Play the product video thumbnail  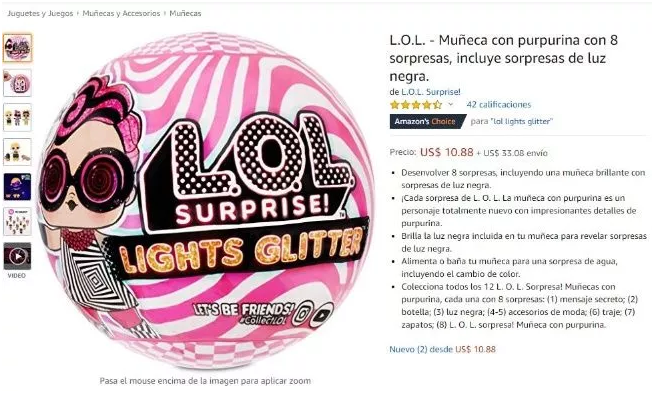pos(17,256)
